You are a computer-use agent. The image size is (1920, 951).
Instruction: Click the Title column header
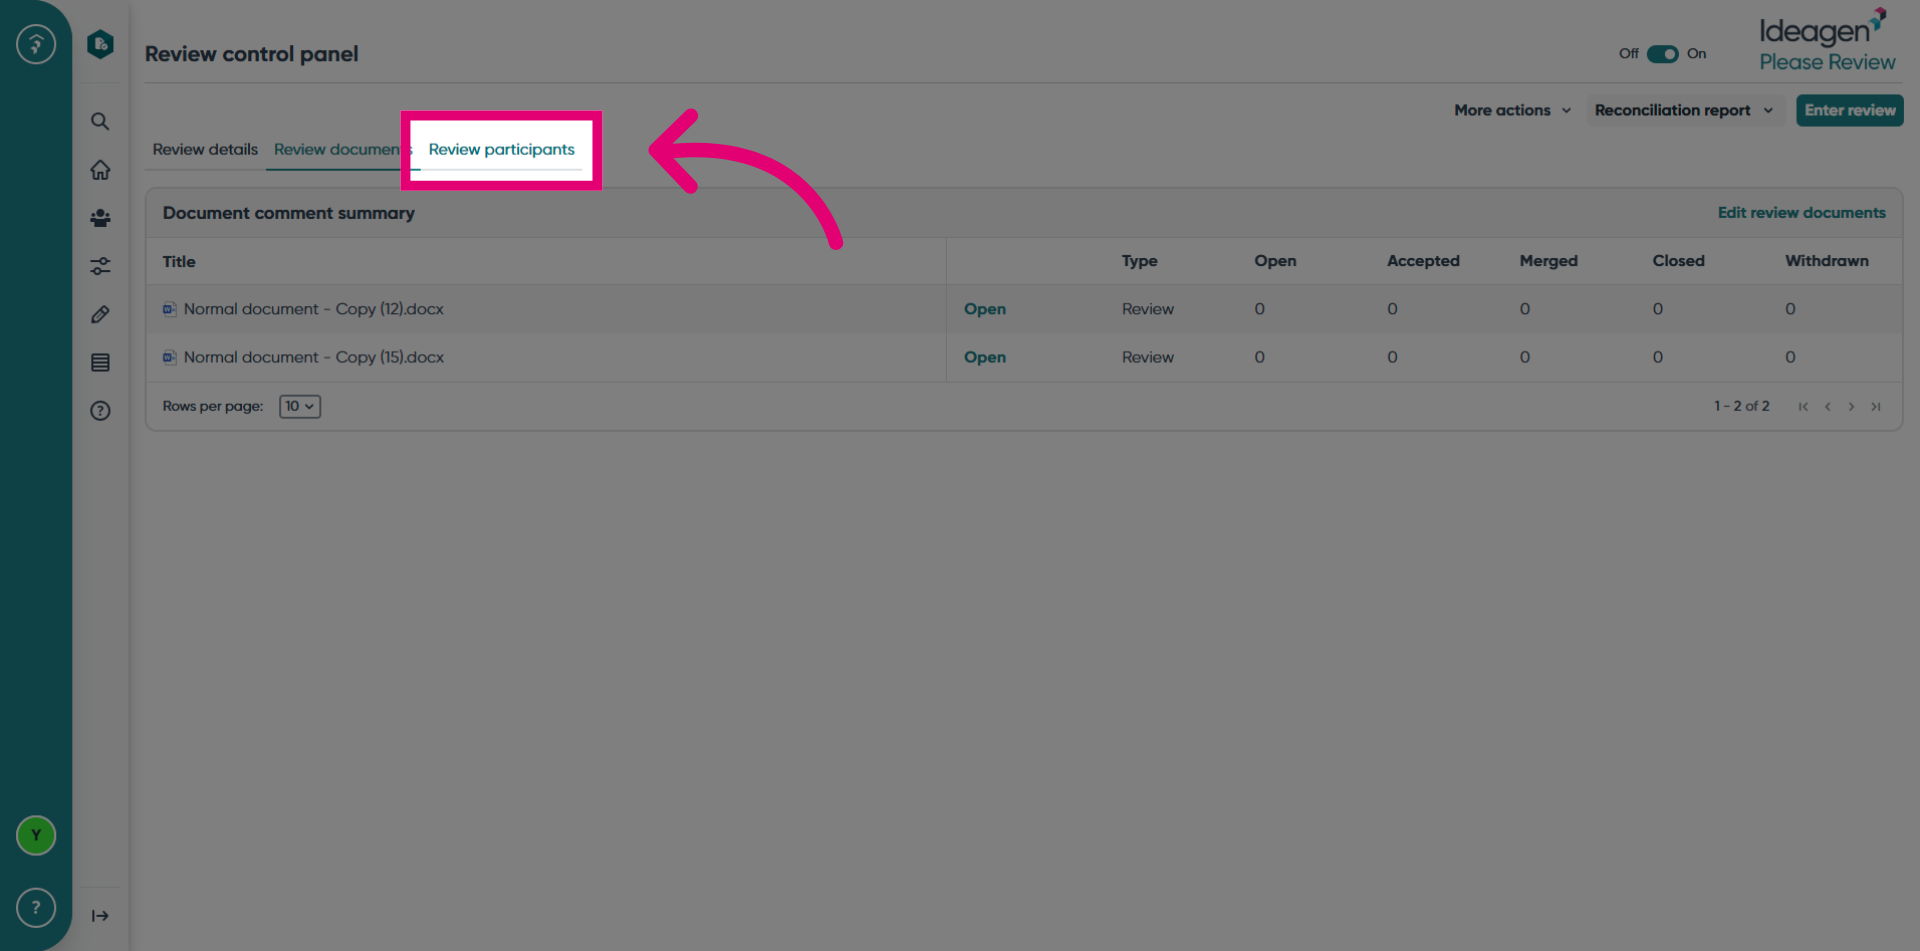tap(179, 262)
